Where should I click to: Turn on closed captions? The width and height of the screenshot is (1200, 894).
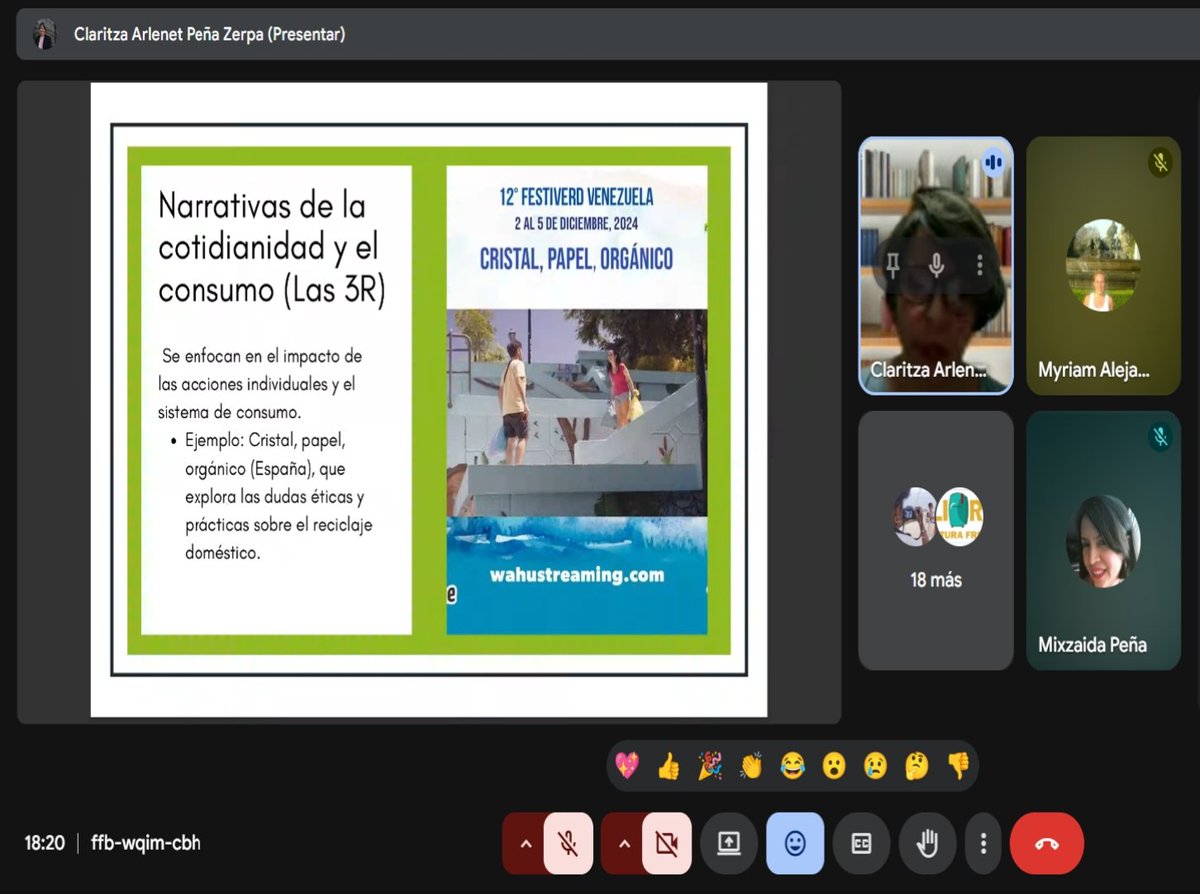(861, 844)
